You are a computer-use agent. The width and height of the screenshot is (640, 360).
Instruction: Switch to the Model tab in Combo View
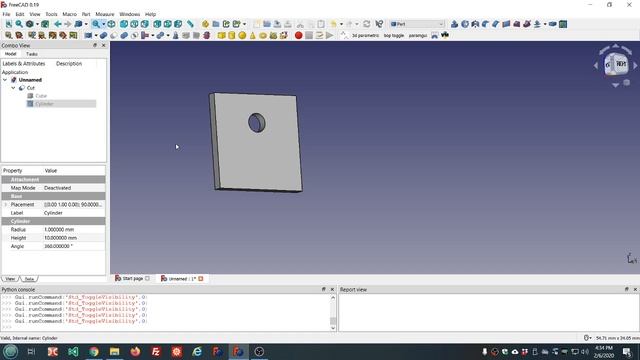click(11, 54)
